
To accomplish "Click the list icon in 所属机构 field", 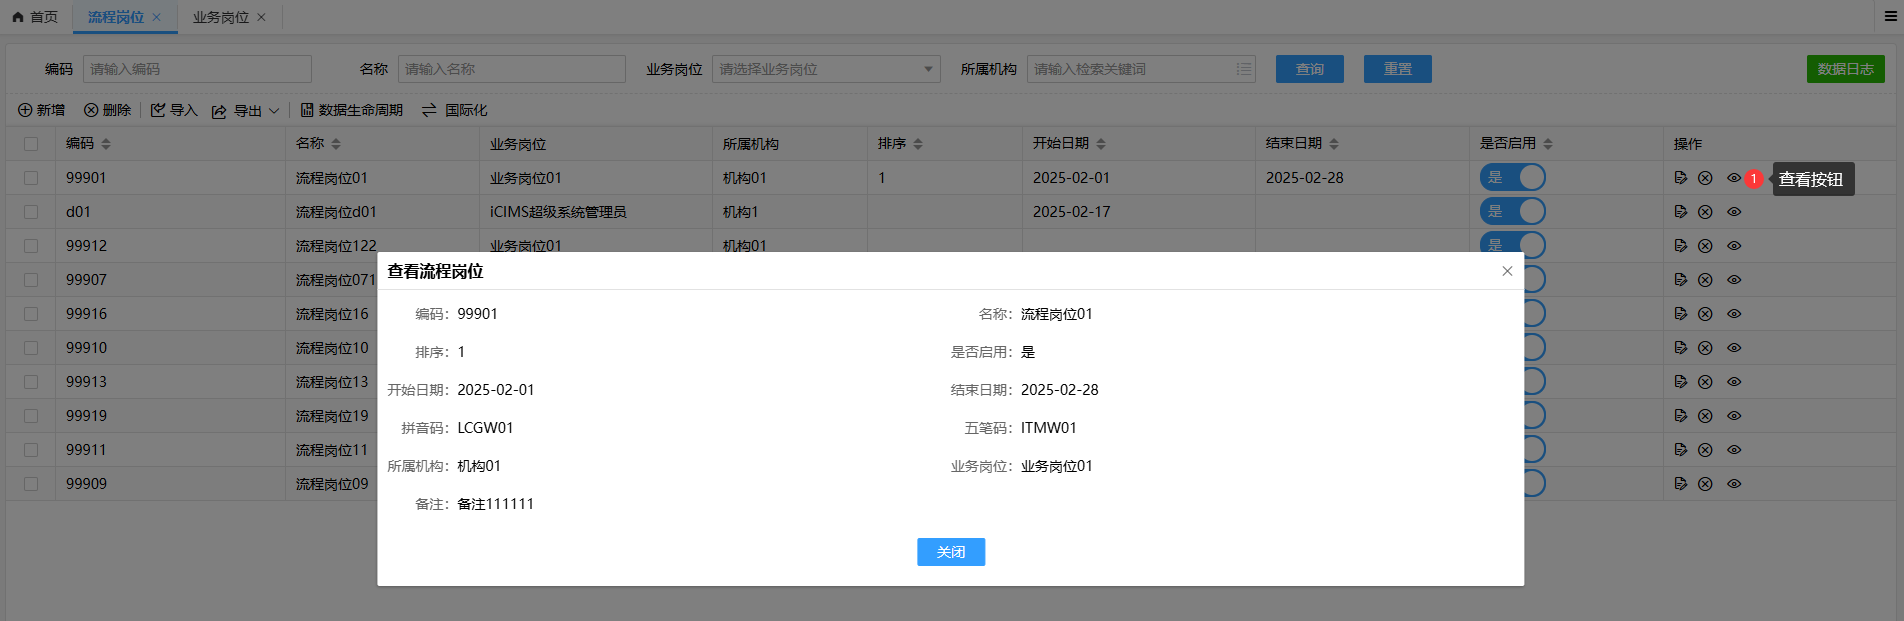I will 1243,69.
